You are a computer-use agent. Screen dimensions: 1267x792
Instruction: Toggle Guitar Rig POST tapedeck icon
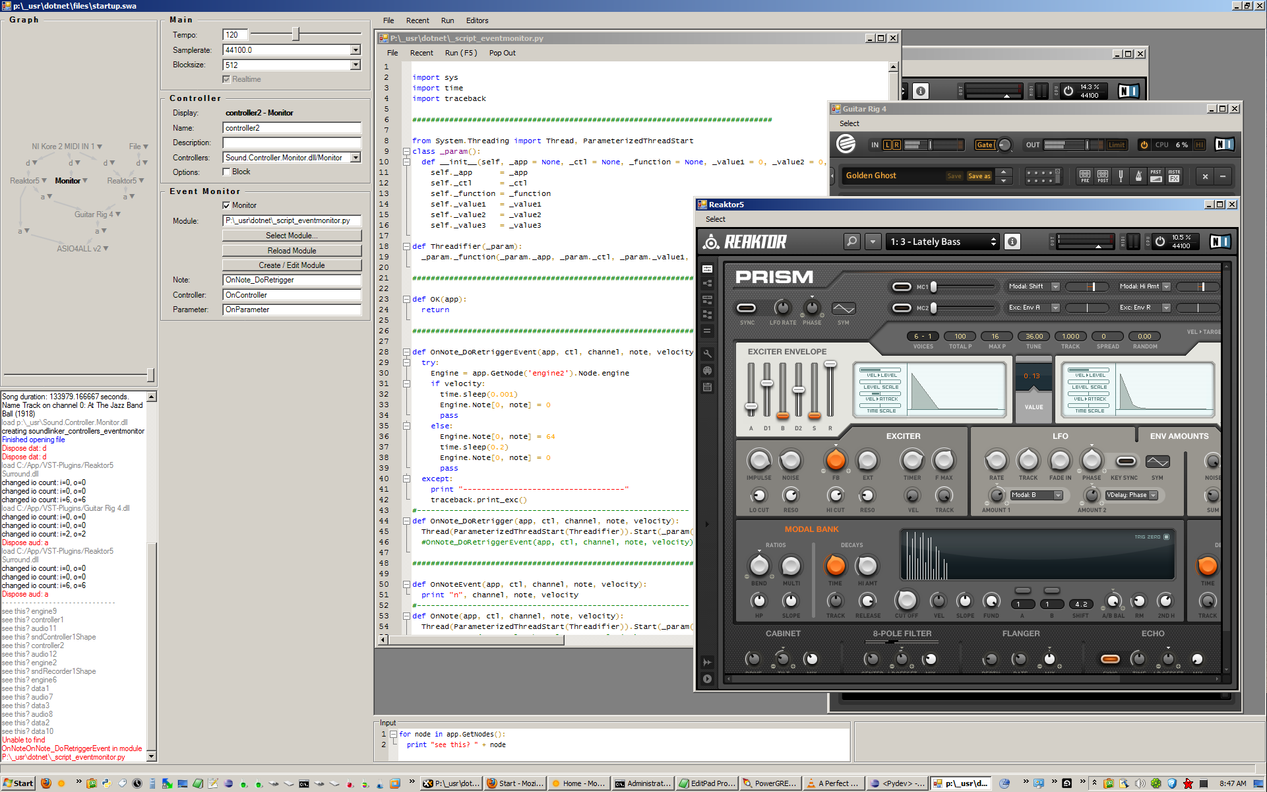[1103, 176]
